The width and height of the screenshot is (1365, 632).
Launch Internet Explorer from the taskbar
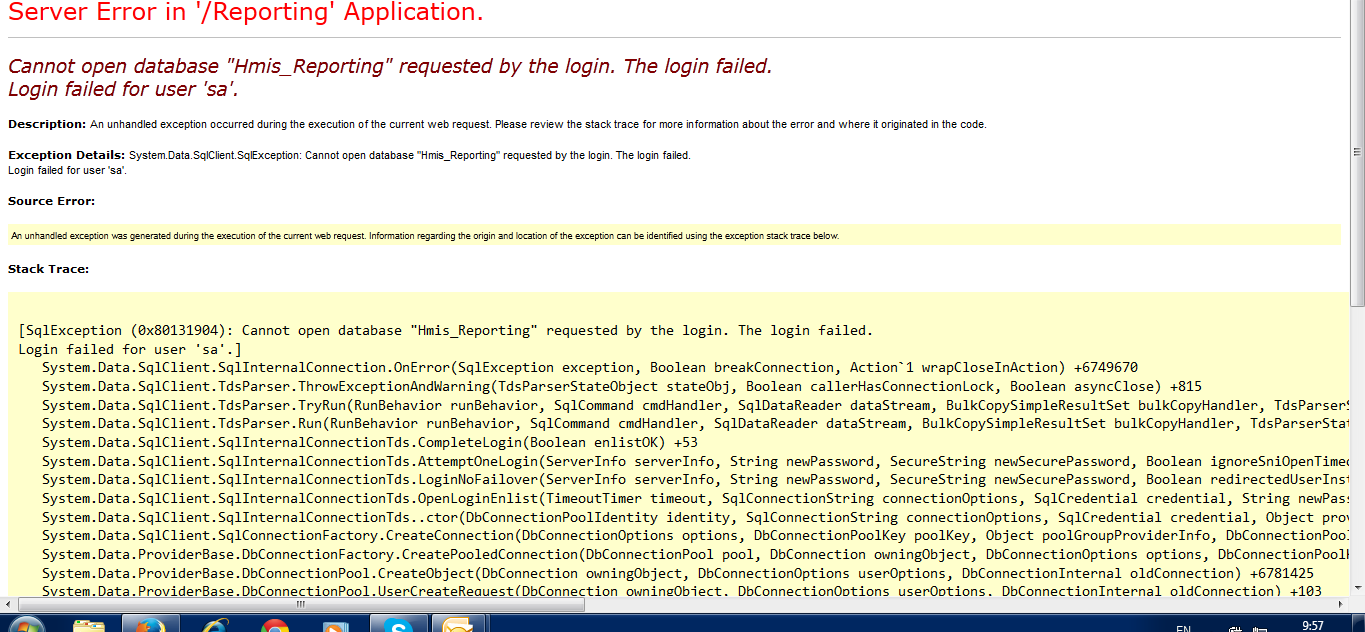point(213,626)
